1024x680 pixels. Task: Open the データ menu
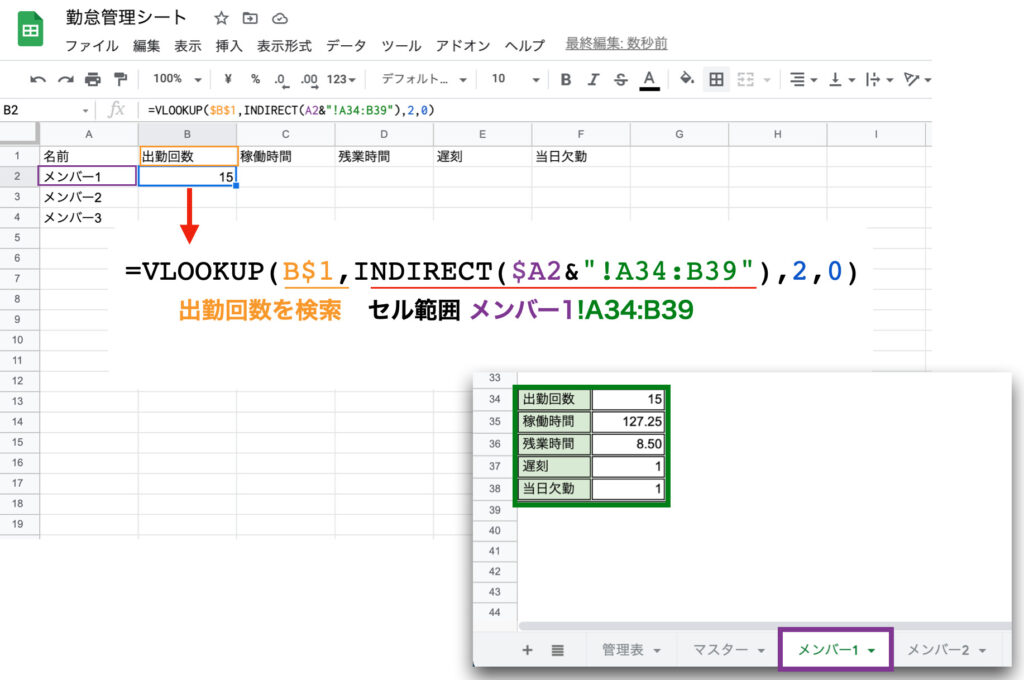pyautogui.click(x=346, y=46)
